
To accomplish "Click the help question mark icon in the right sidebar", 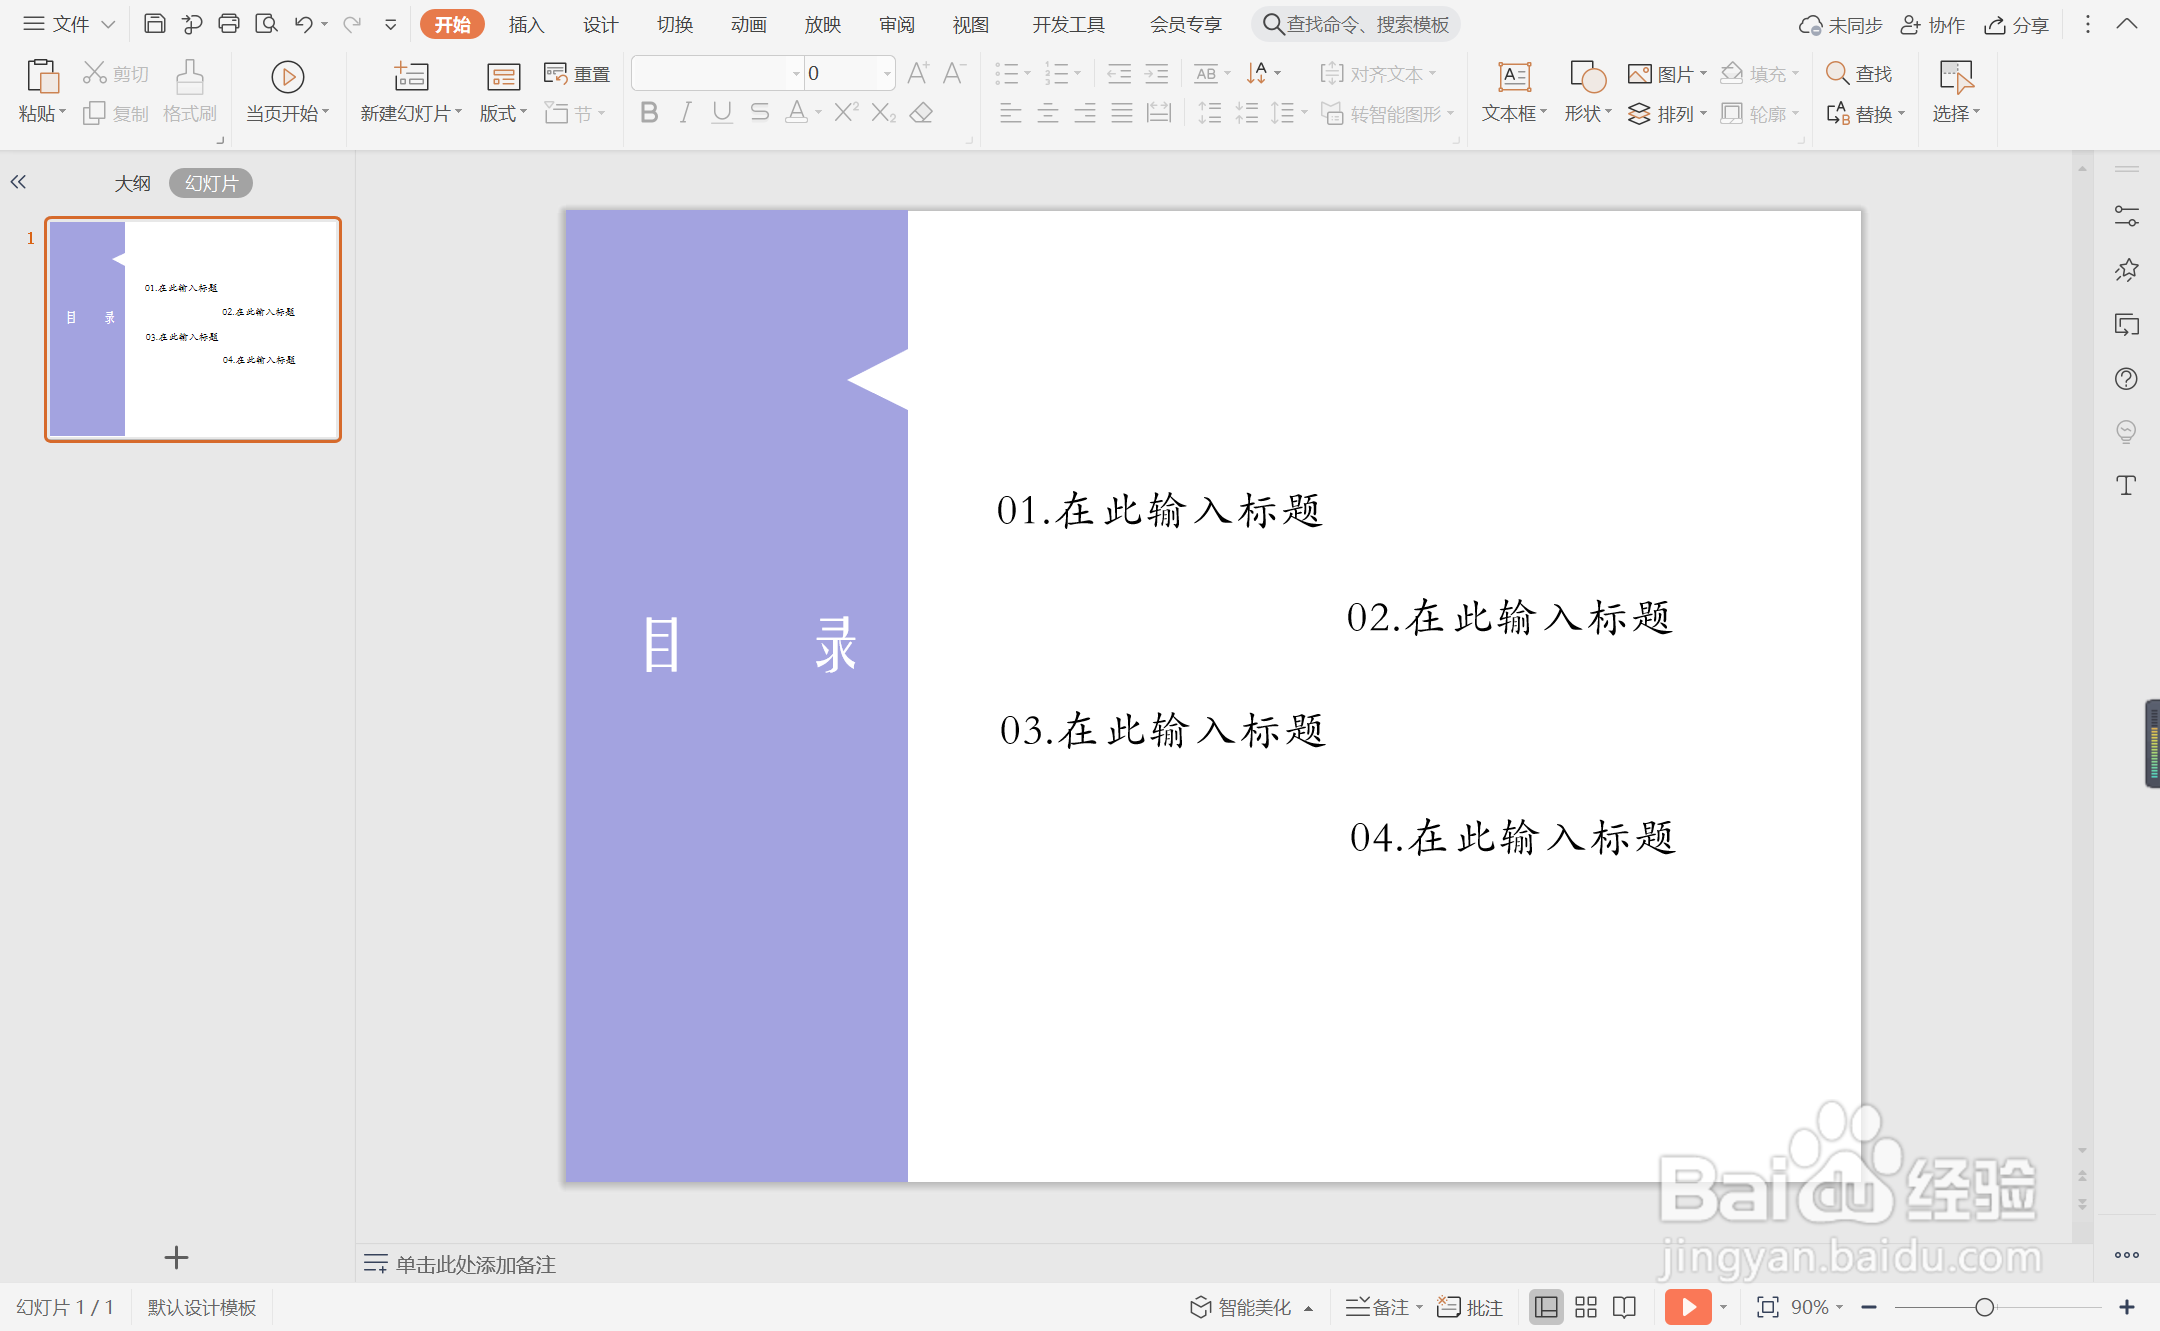I will click(x=2126, y=379).
